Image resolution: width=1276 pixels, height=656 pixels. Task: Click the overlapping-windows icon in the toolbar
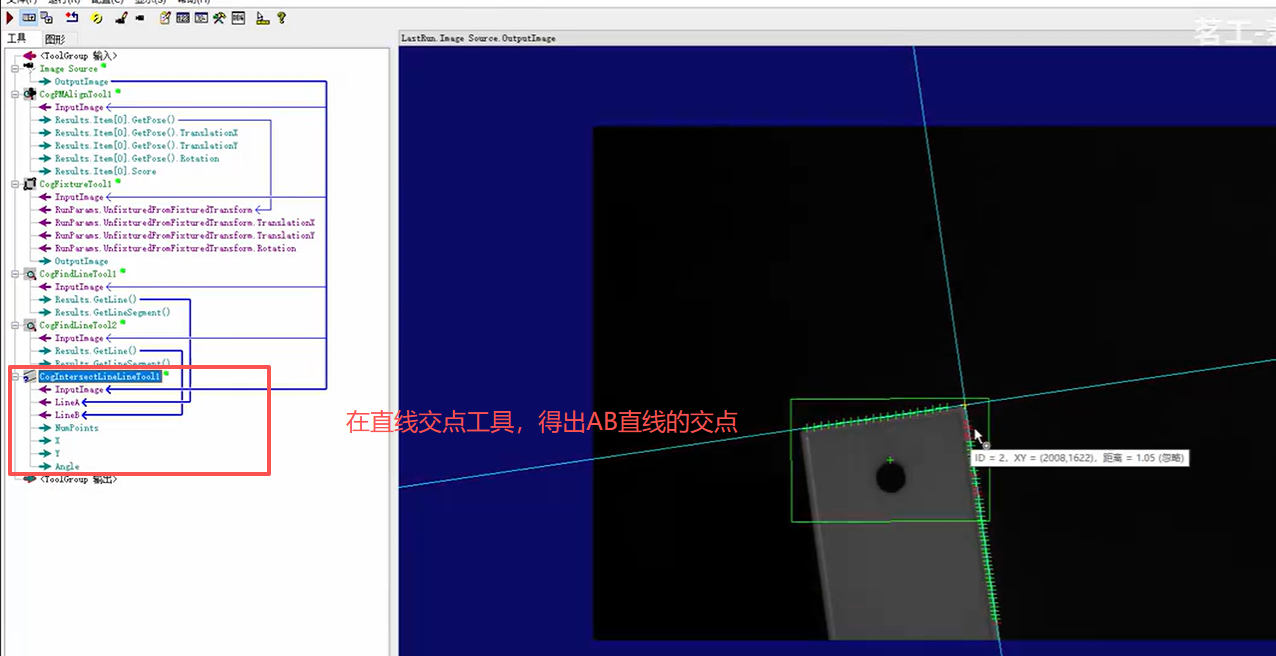pos(46,18)
